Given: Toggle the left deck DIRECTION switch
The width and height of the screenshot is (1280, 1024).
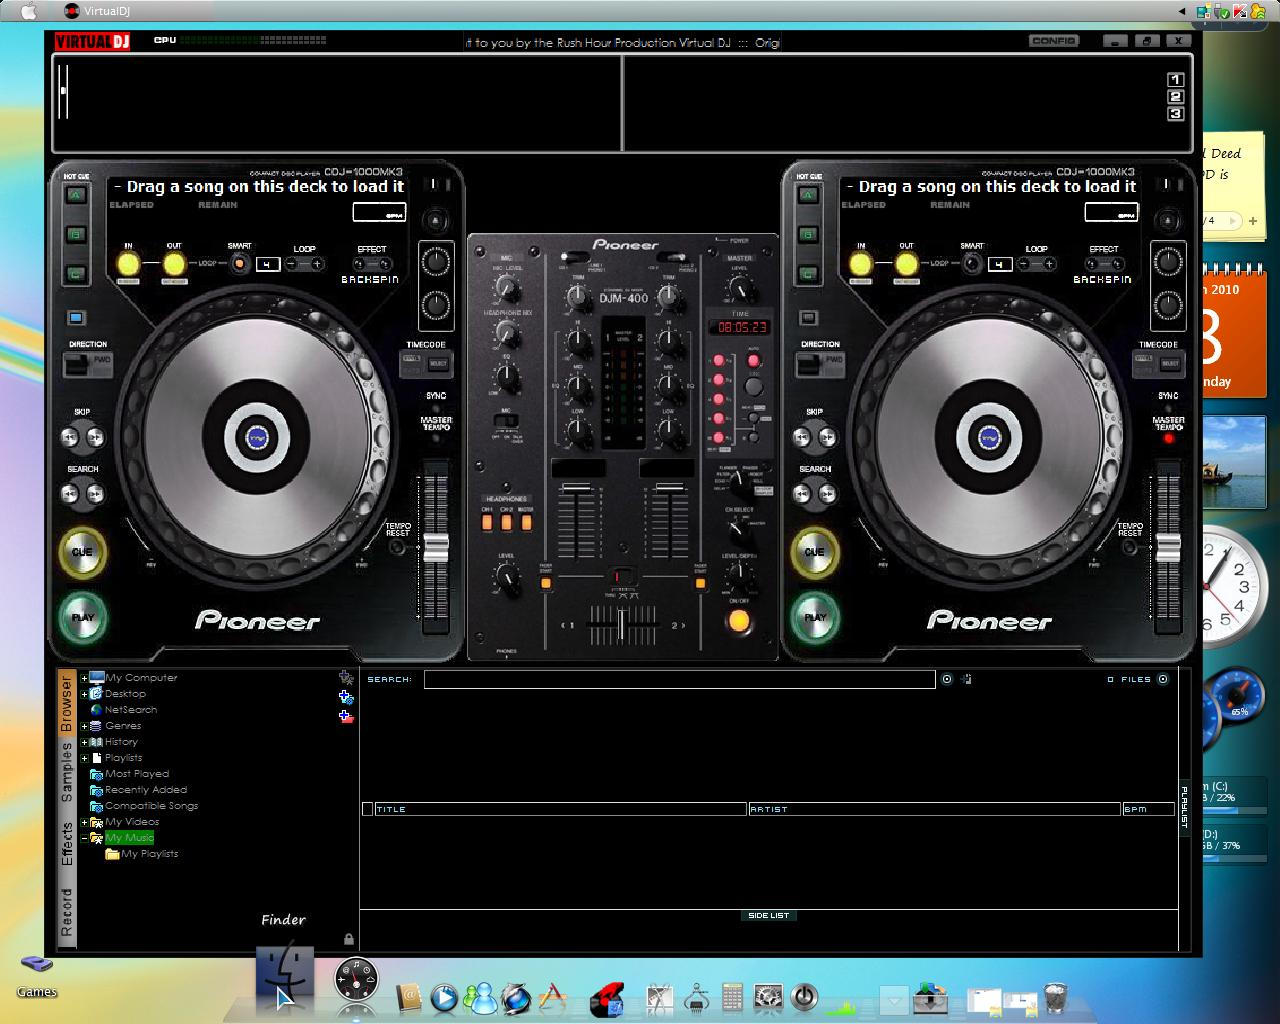Looking at the screenshot, I should coord(89,362).
